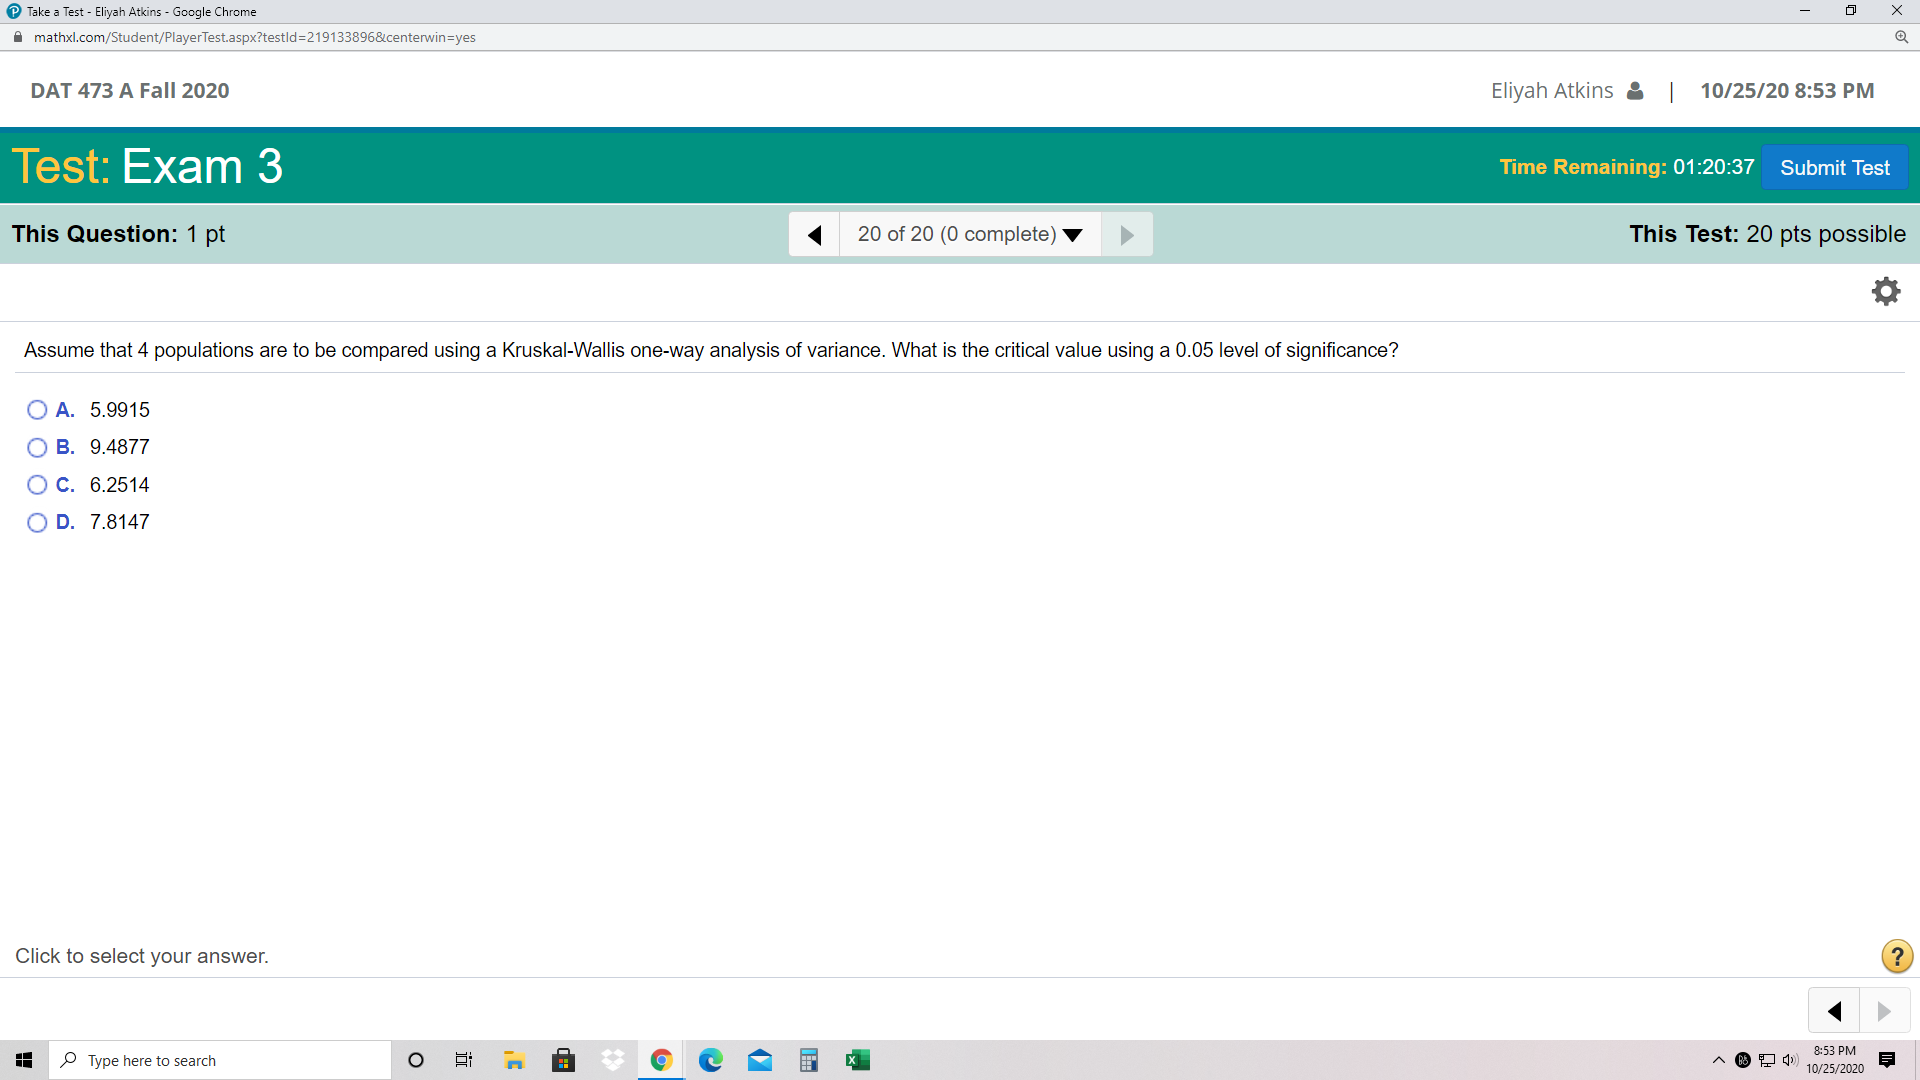Select answer choice A, 5.9915
This screenshot has height=1080, width=1920.
coord(37,409)
